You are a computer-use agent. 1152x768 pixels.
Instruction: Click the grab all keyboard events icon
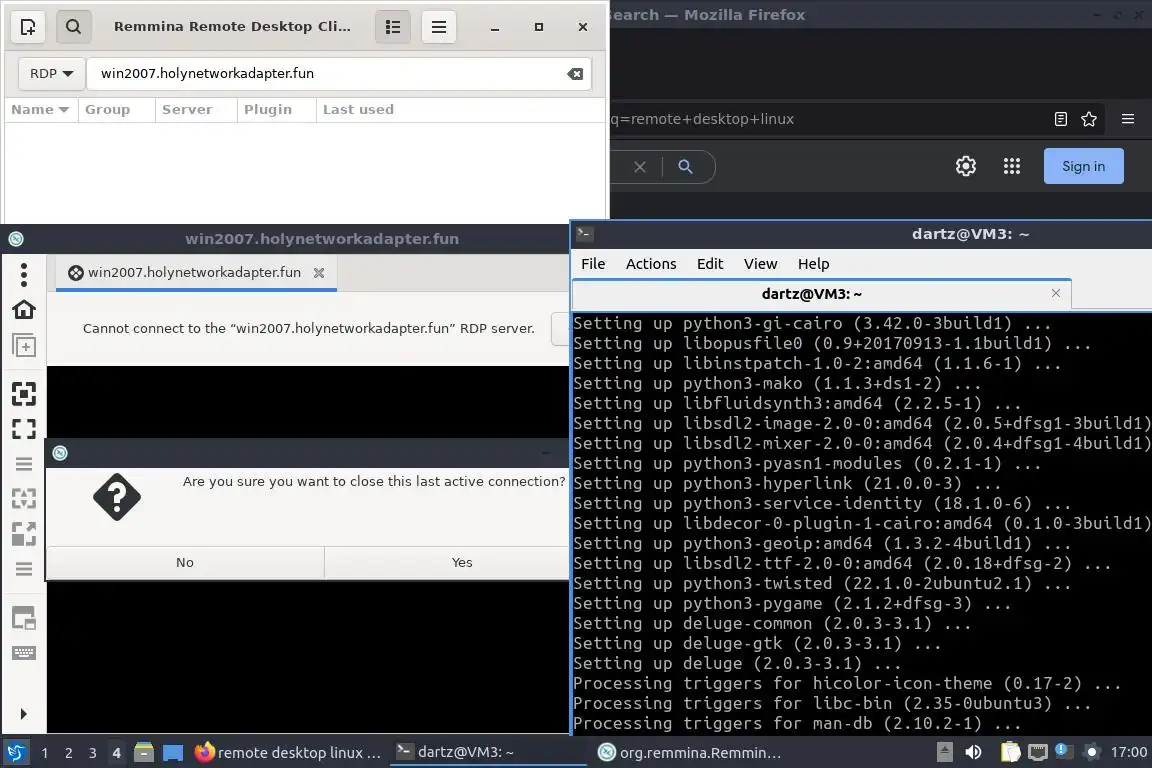point(24,618)
